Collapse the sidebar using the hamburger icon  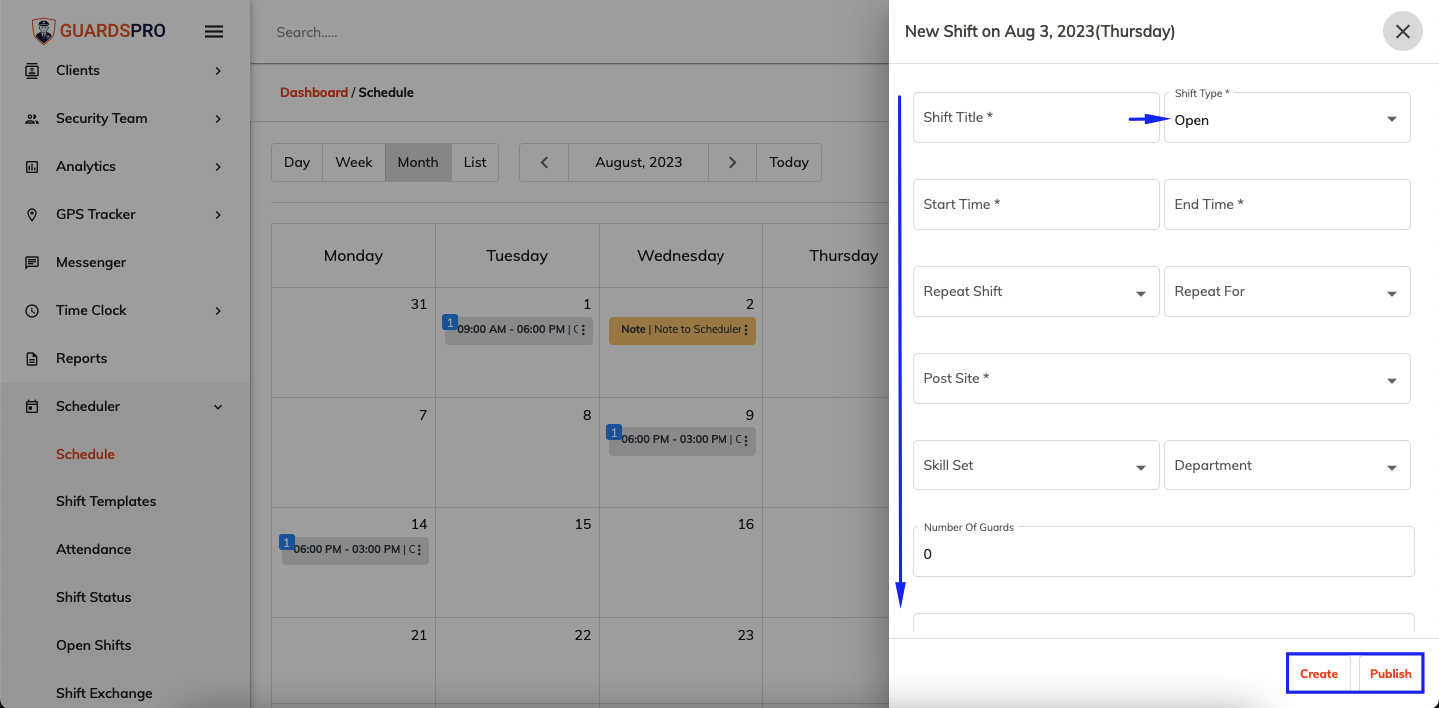pos(213,31)
